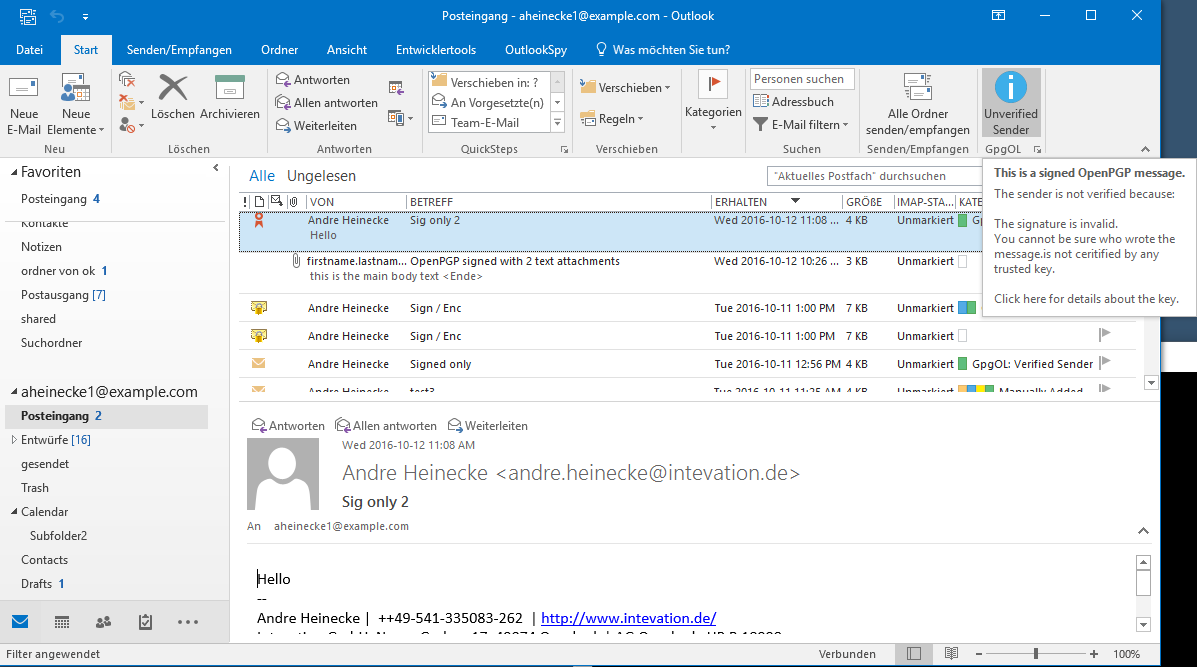This screenshot has height=667, width=1197.
Task: Archive message with Archivieren button
Action: pos(230,97)
